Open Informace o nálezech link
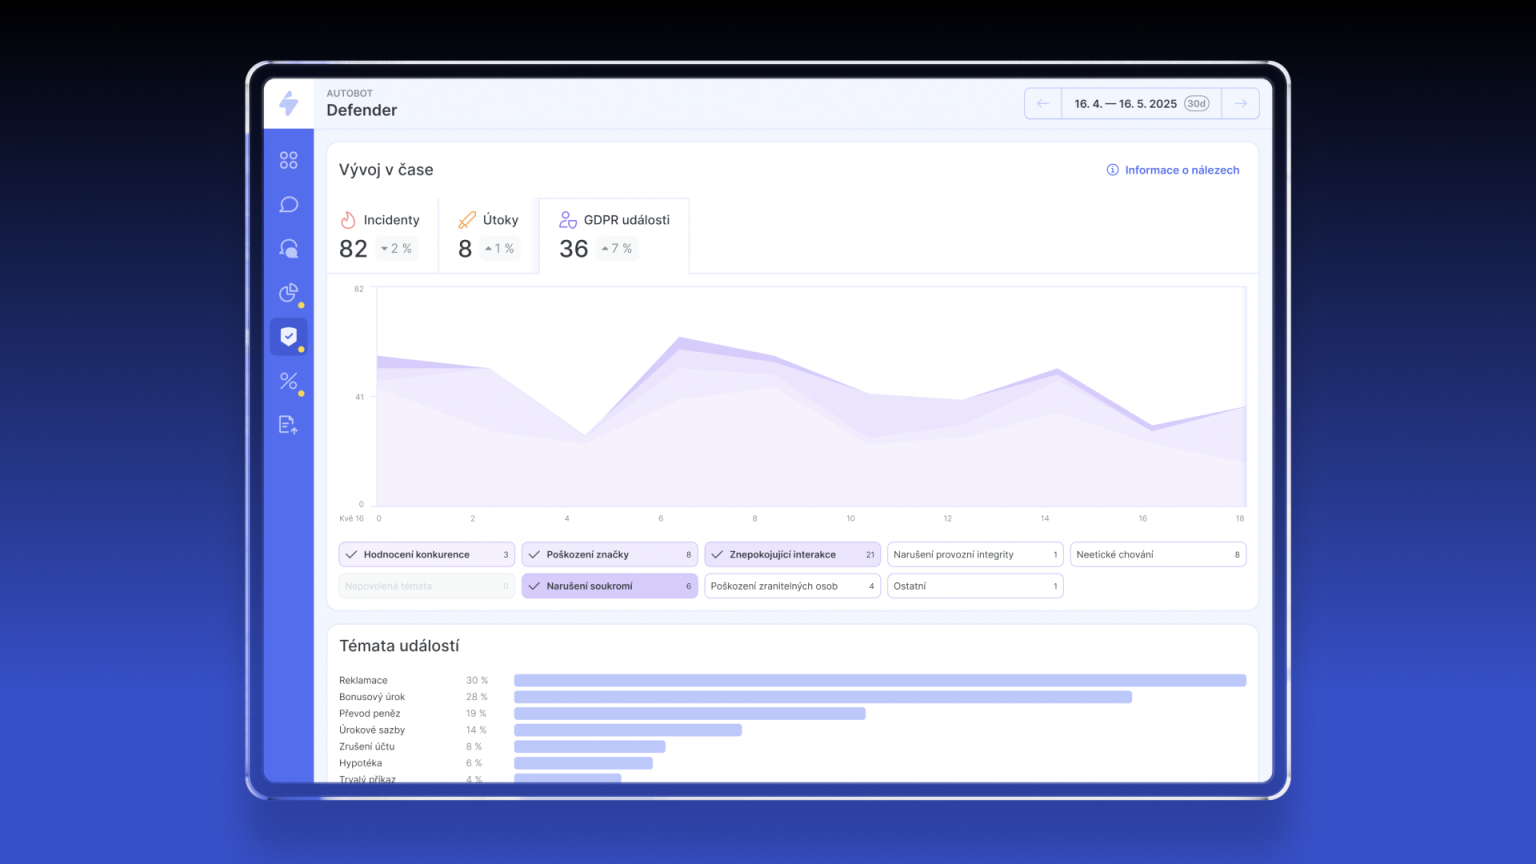 click(x=1173, y=170)
